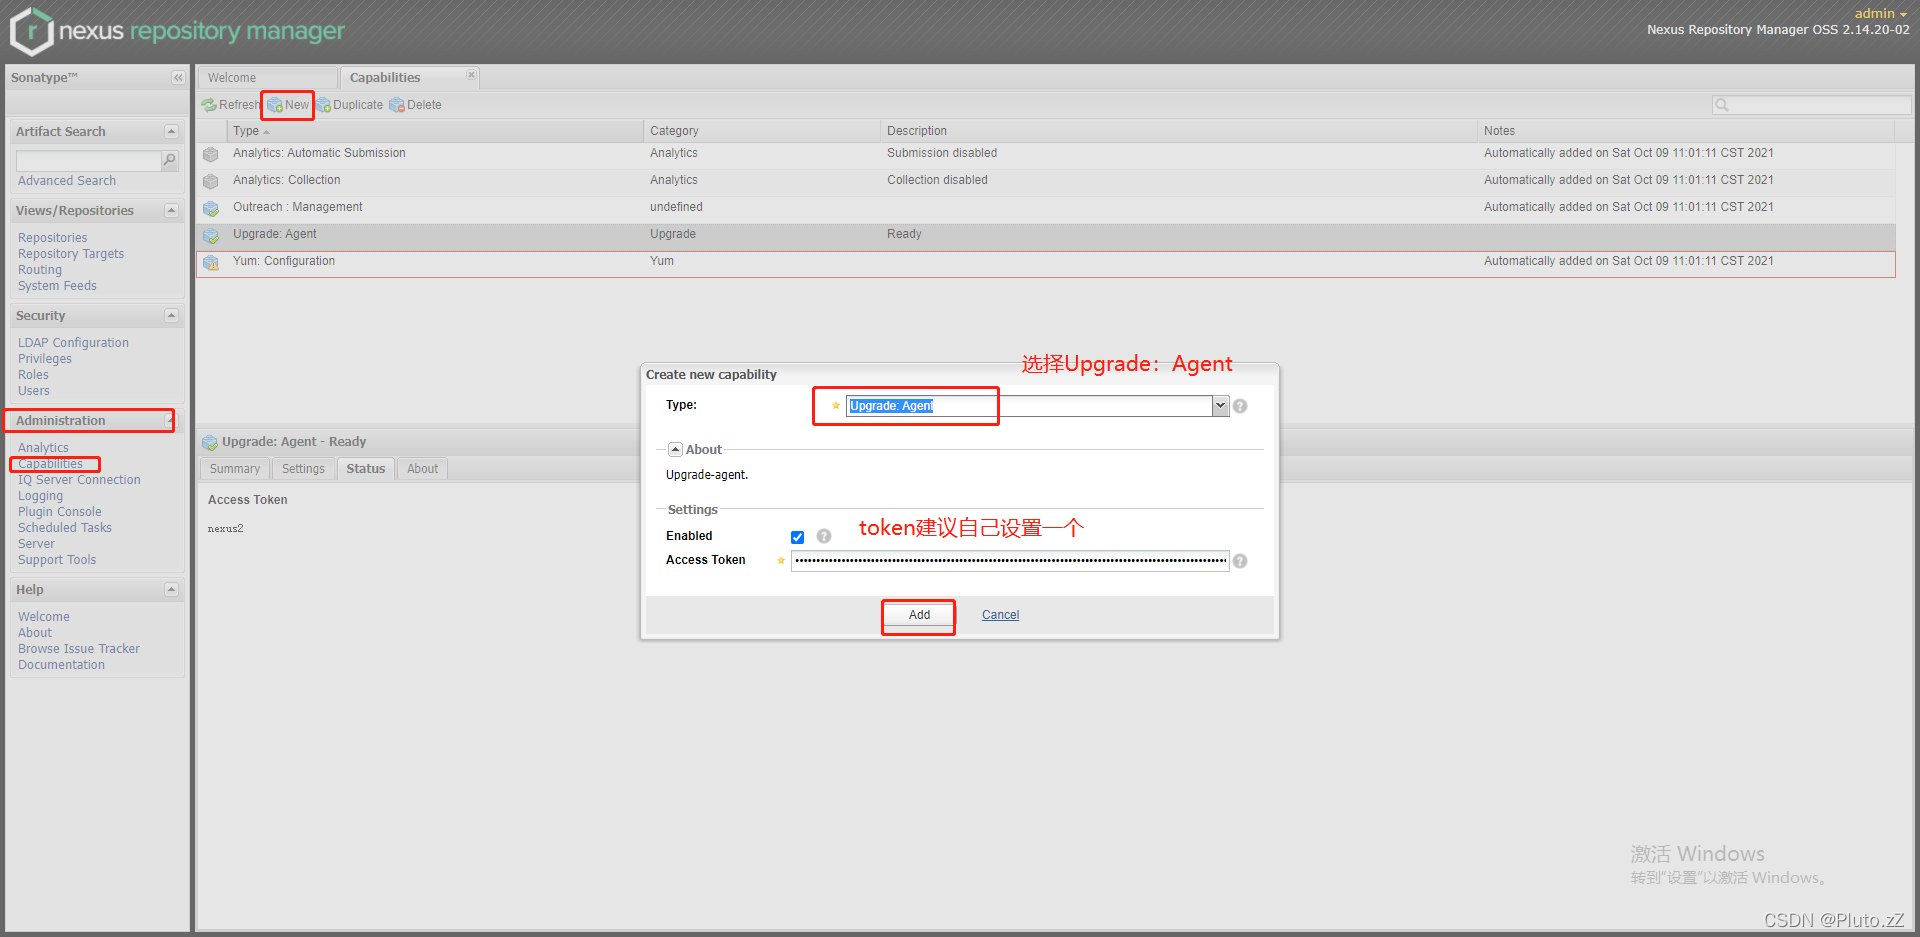The width and height of the screenshot is (1920, 937).
Task: Open Roles link in Security
Action: point(33,375)
